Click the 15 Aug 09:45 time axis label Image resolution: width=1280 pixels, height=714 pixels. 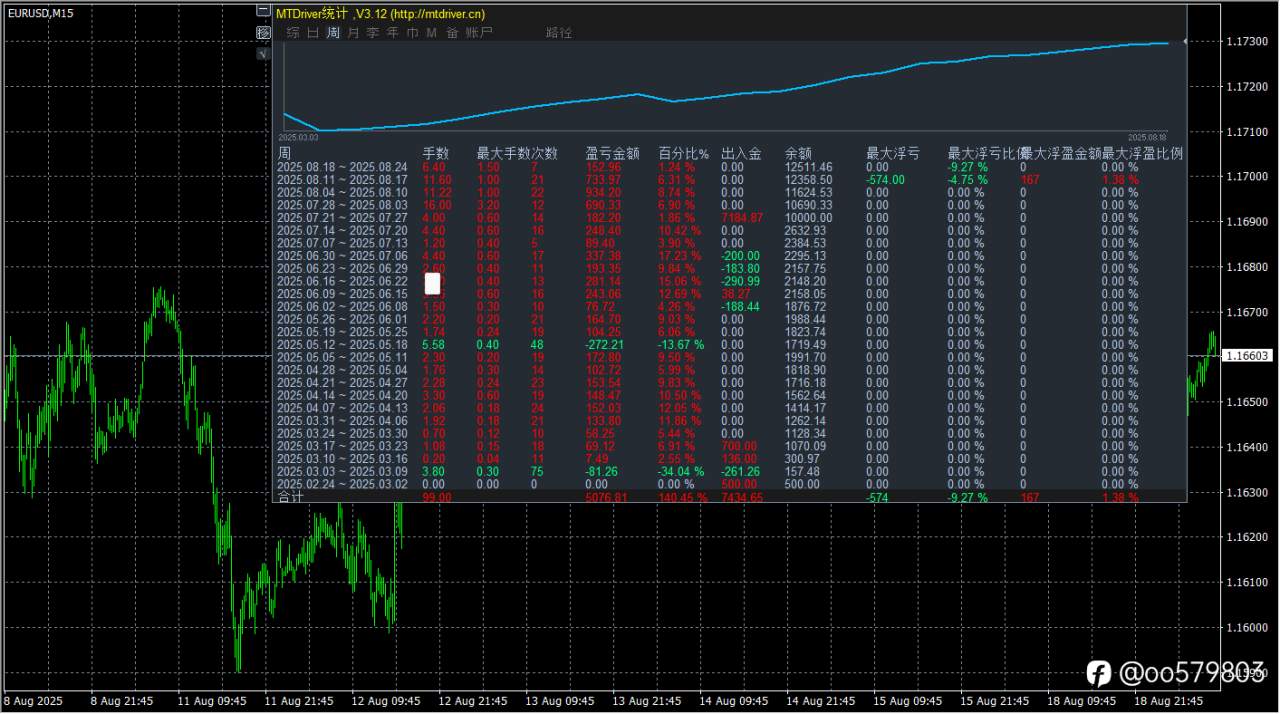pos(908,703)
